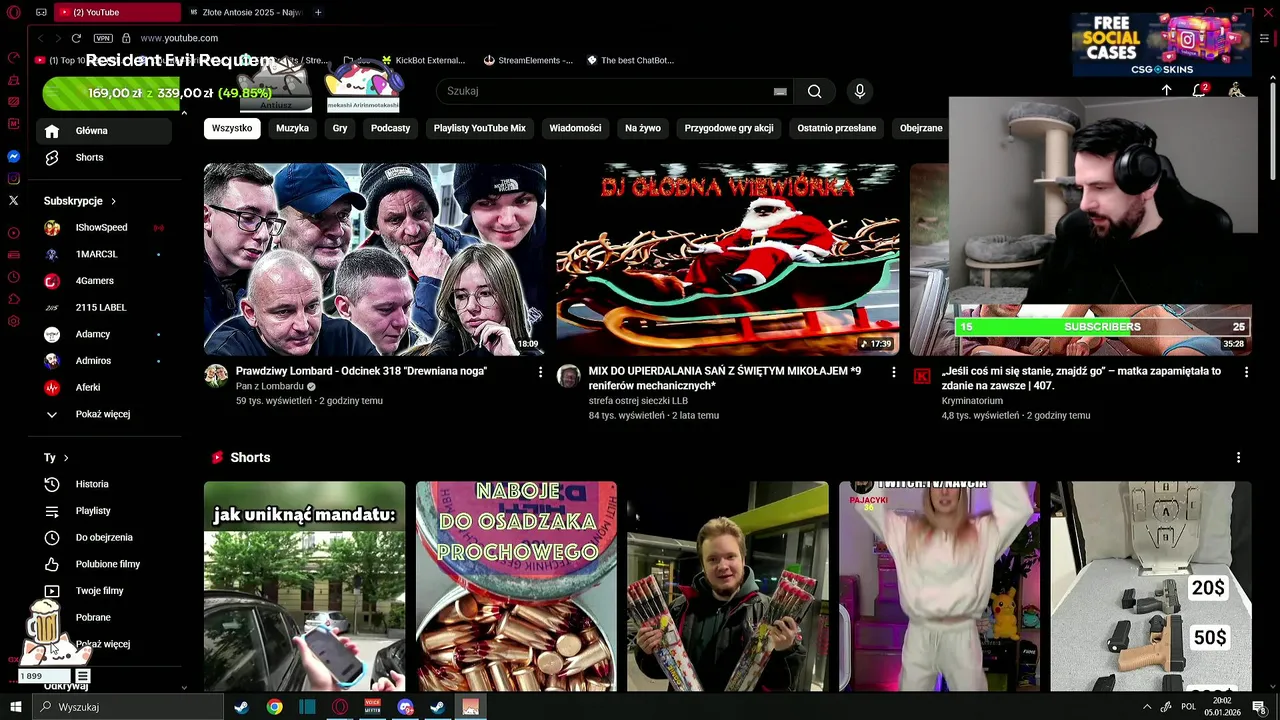
Task: Open the Adamcy subscription channel
Action: point(102,334)
